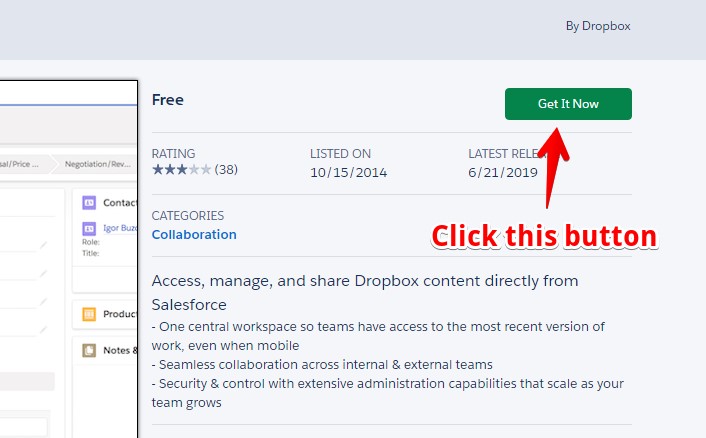The height and width of the screenshot is (438, 706).
Task: Click the Contacts icon in the screenshot
Action: click(89, 203)
